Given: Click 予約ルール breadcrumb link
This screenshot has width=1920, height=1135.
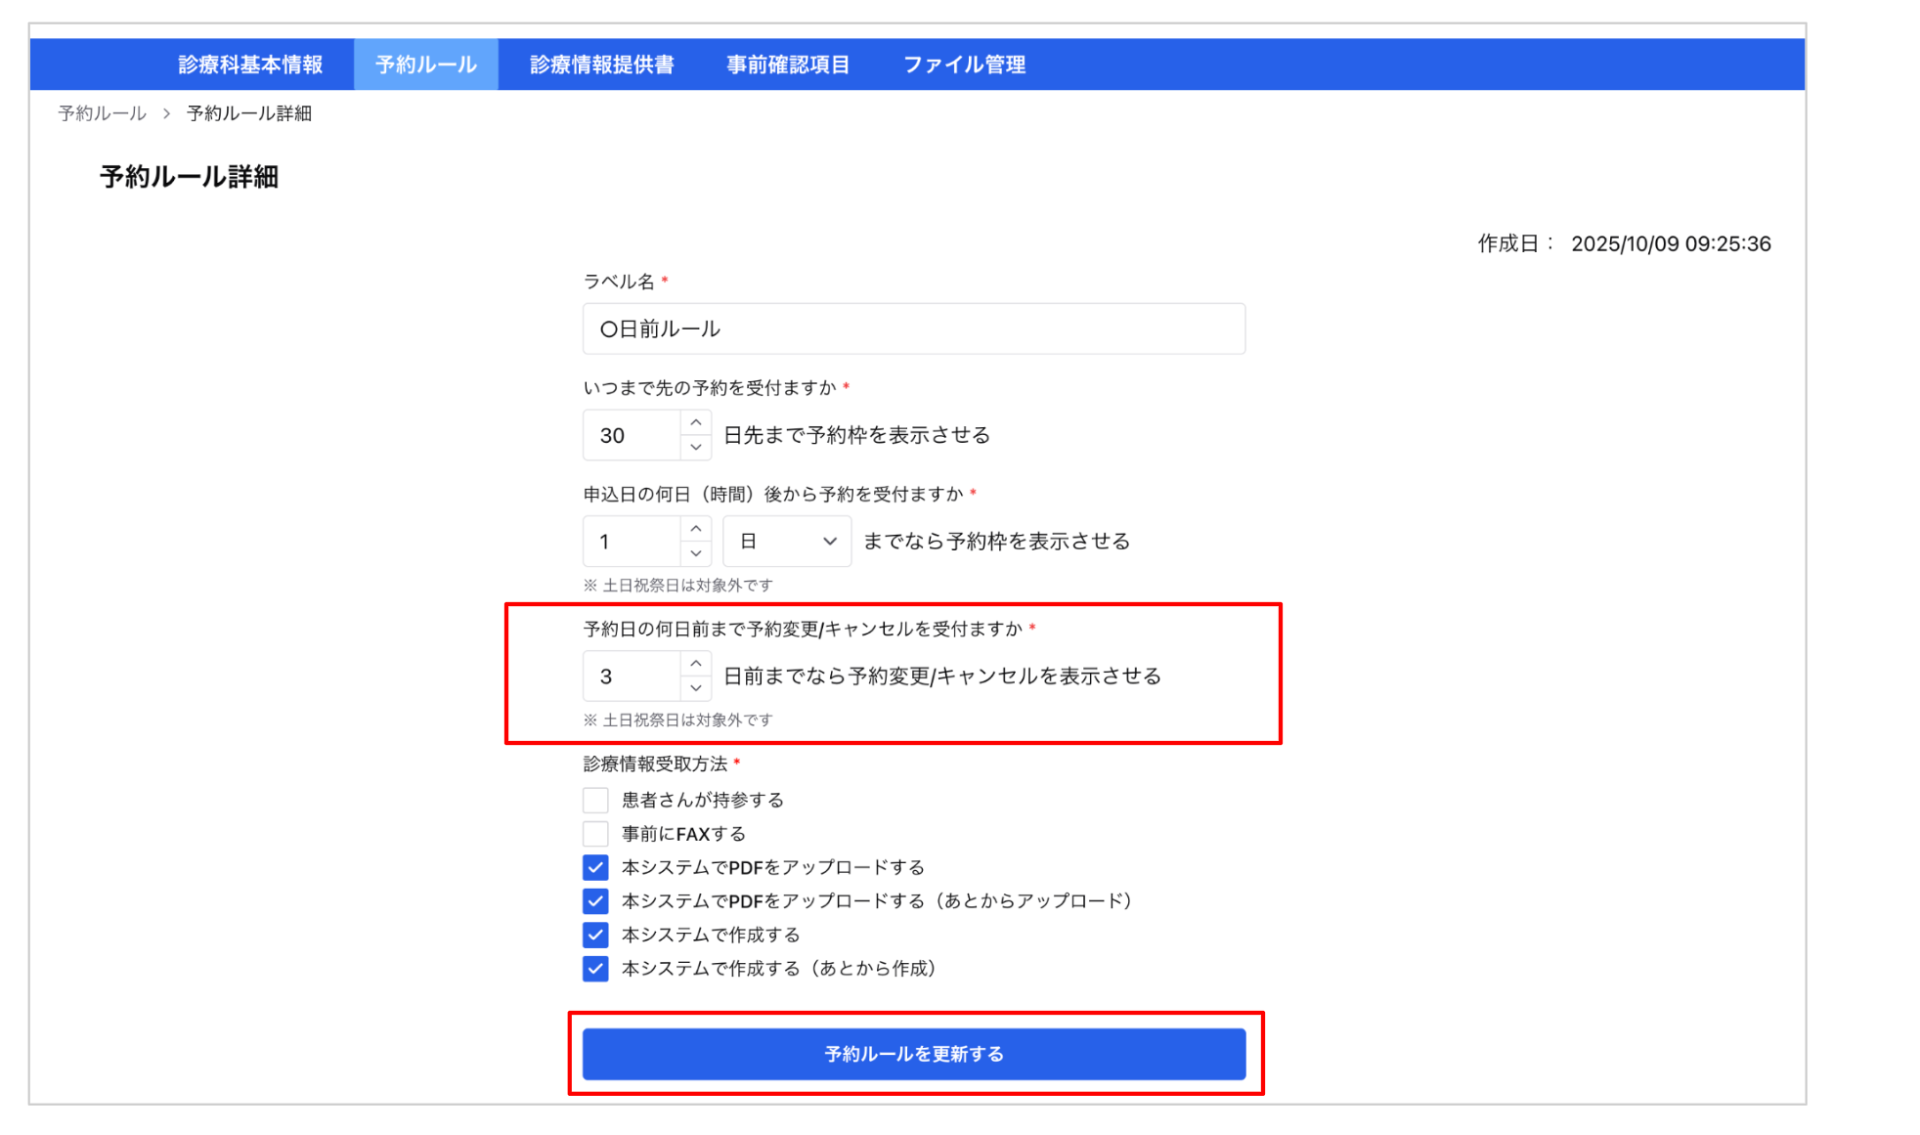Looking at the screenshot, I should pyautogui.click(x=102, y=114).
